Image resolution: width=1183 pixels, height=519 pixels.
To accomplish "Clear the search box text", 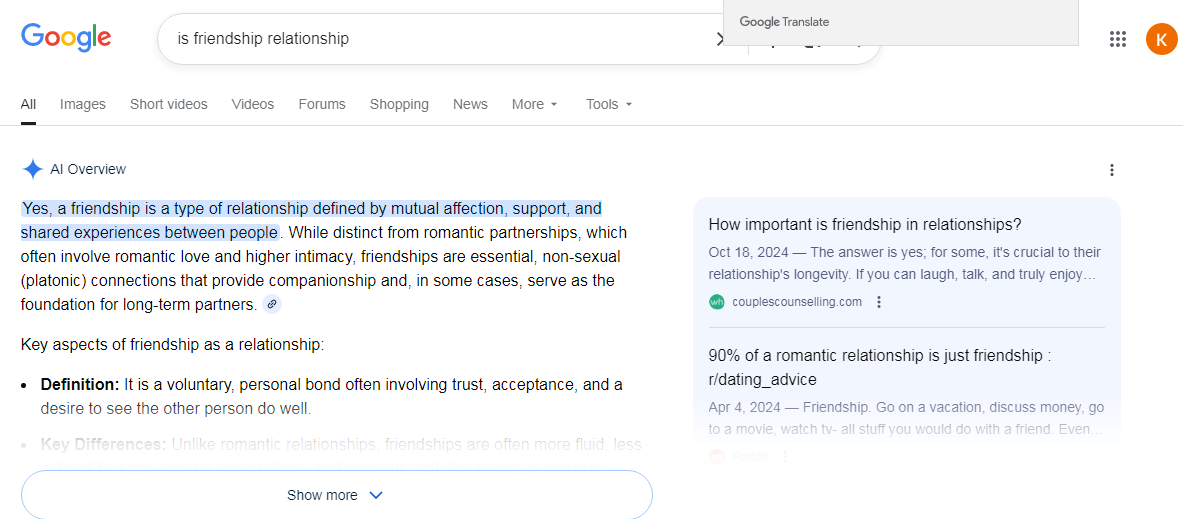I will click(x=718, y=39).
